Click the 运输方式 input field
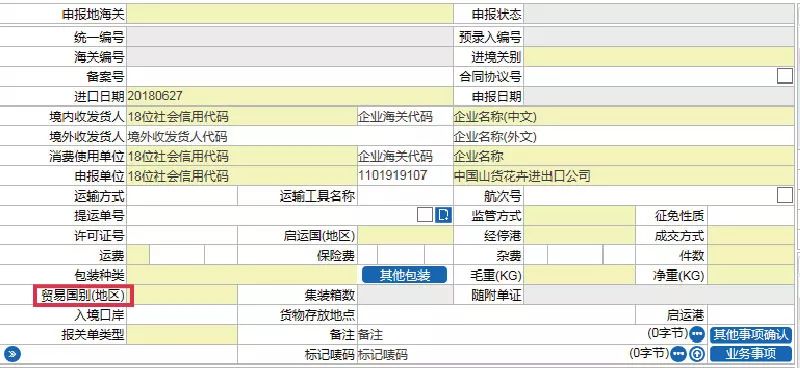The height and width of the screenshot is (368, 800). [x=182, y=195]
